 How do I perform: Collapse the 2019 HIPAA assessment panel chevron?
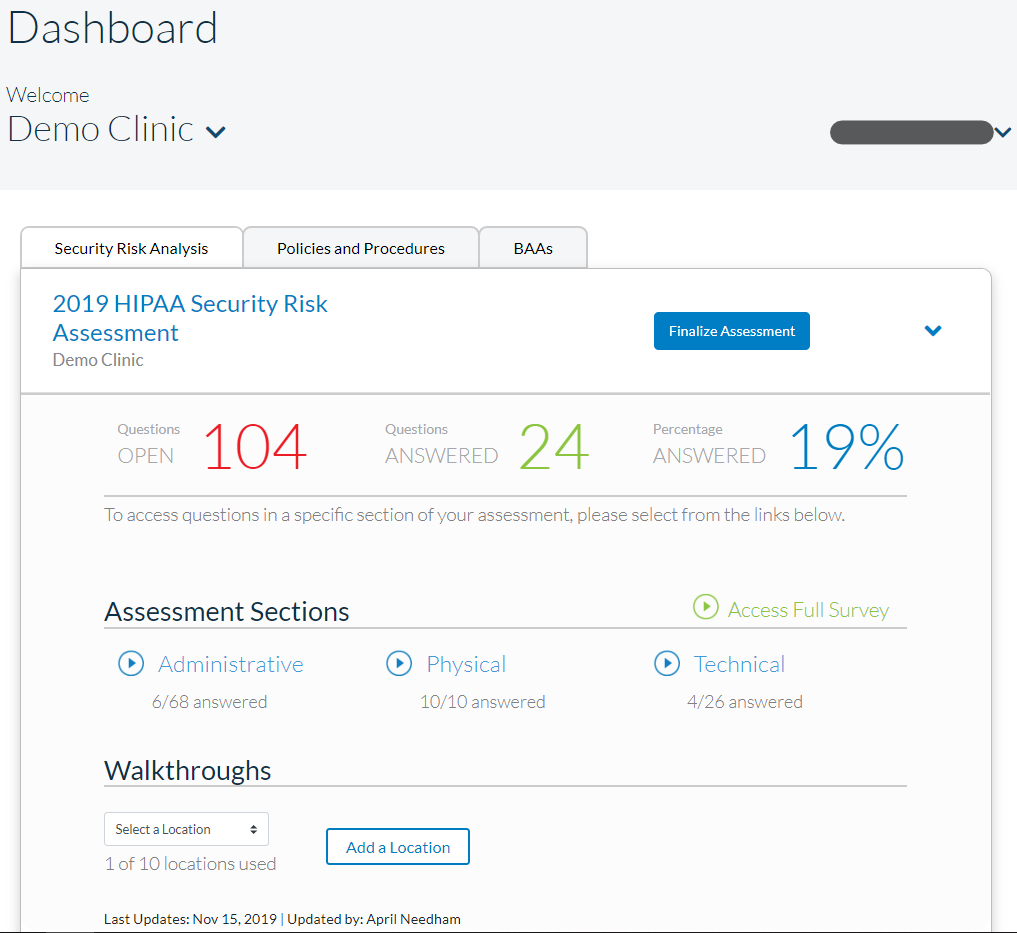tap(933, 331)
